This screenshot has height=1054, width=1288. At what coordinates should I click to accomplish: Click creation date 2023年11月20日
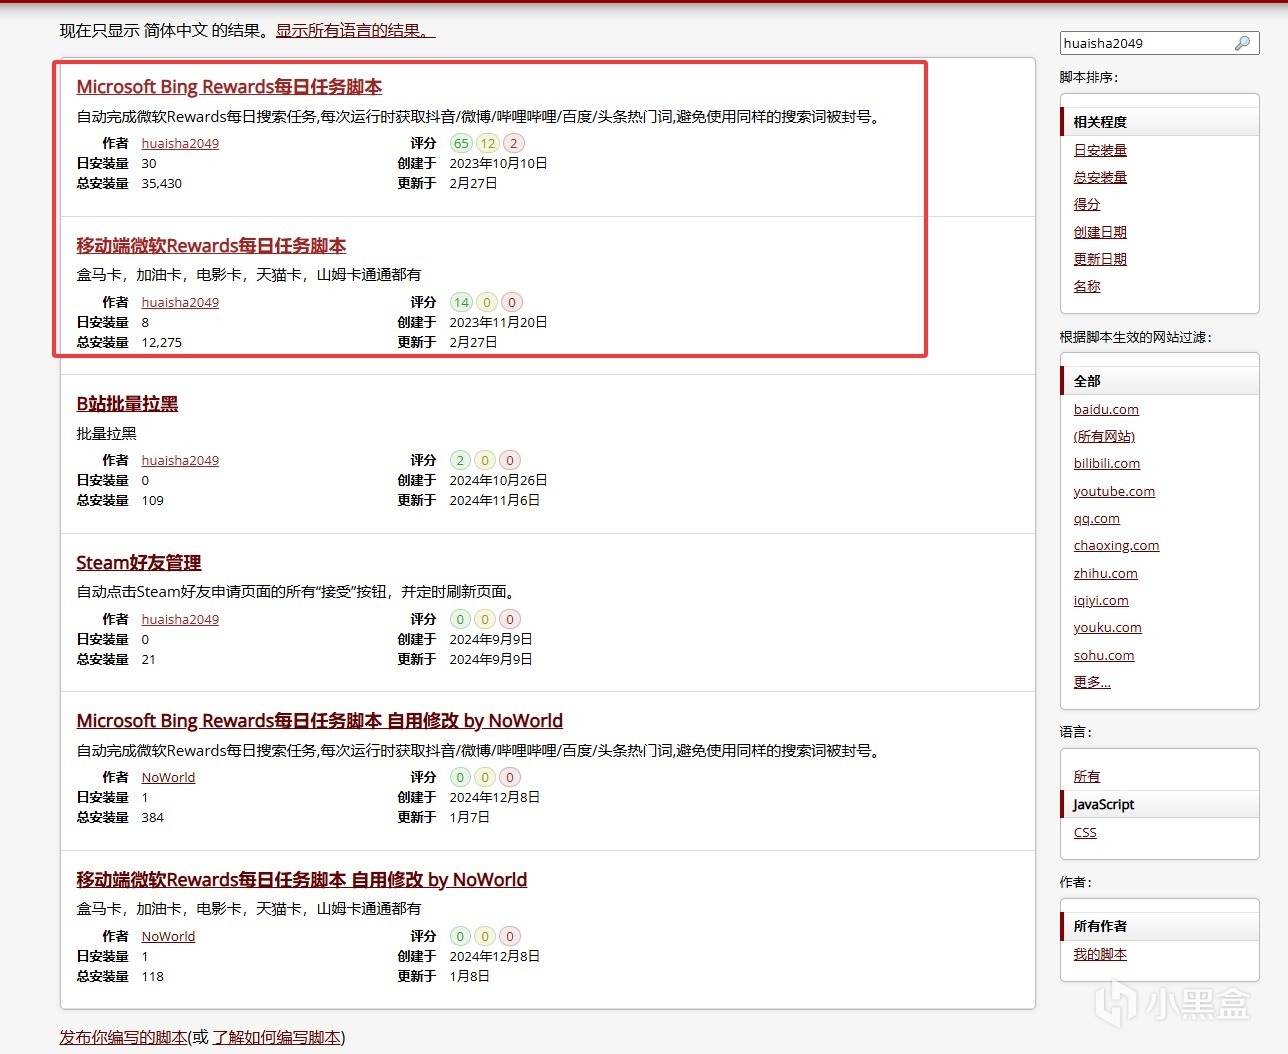[x=498, y=322]
